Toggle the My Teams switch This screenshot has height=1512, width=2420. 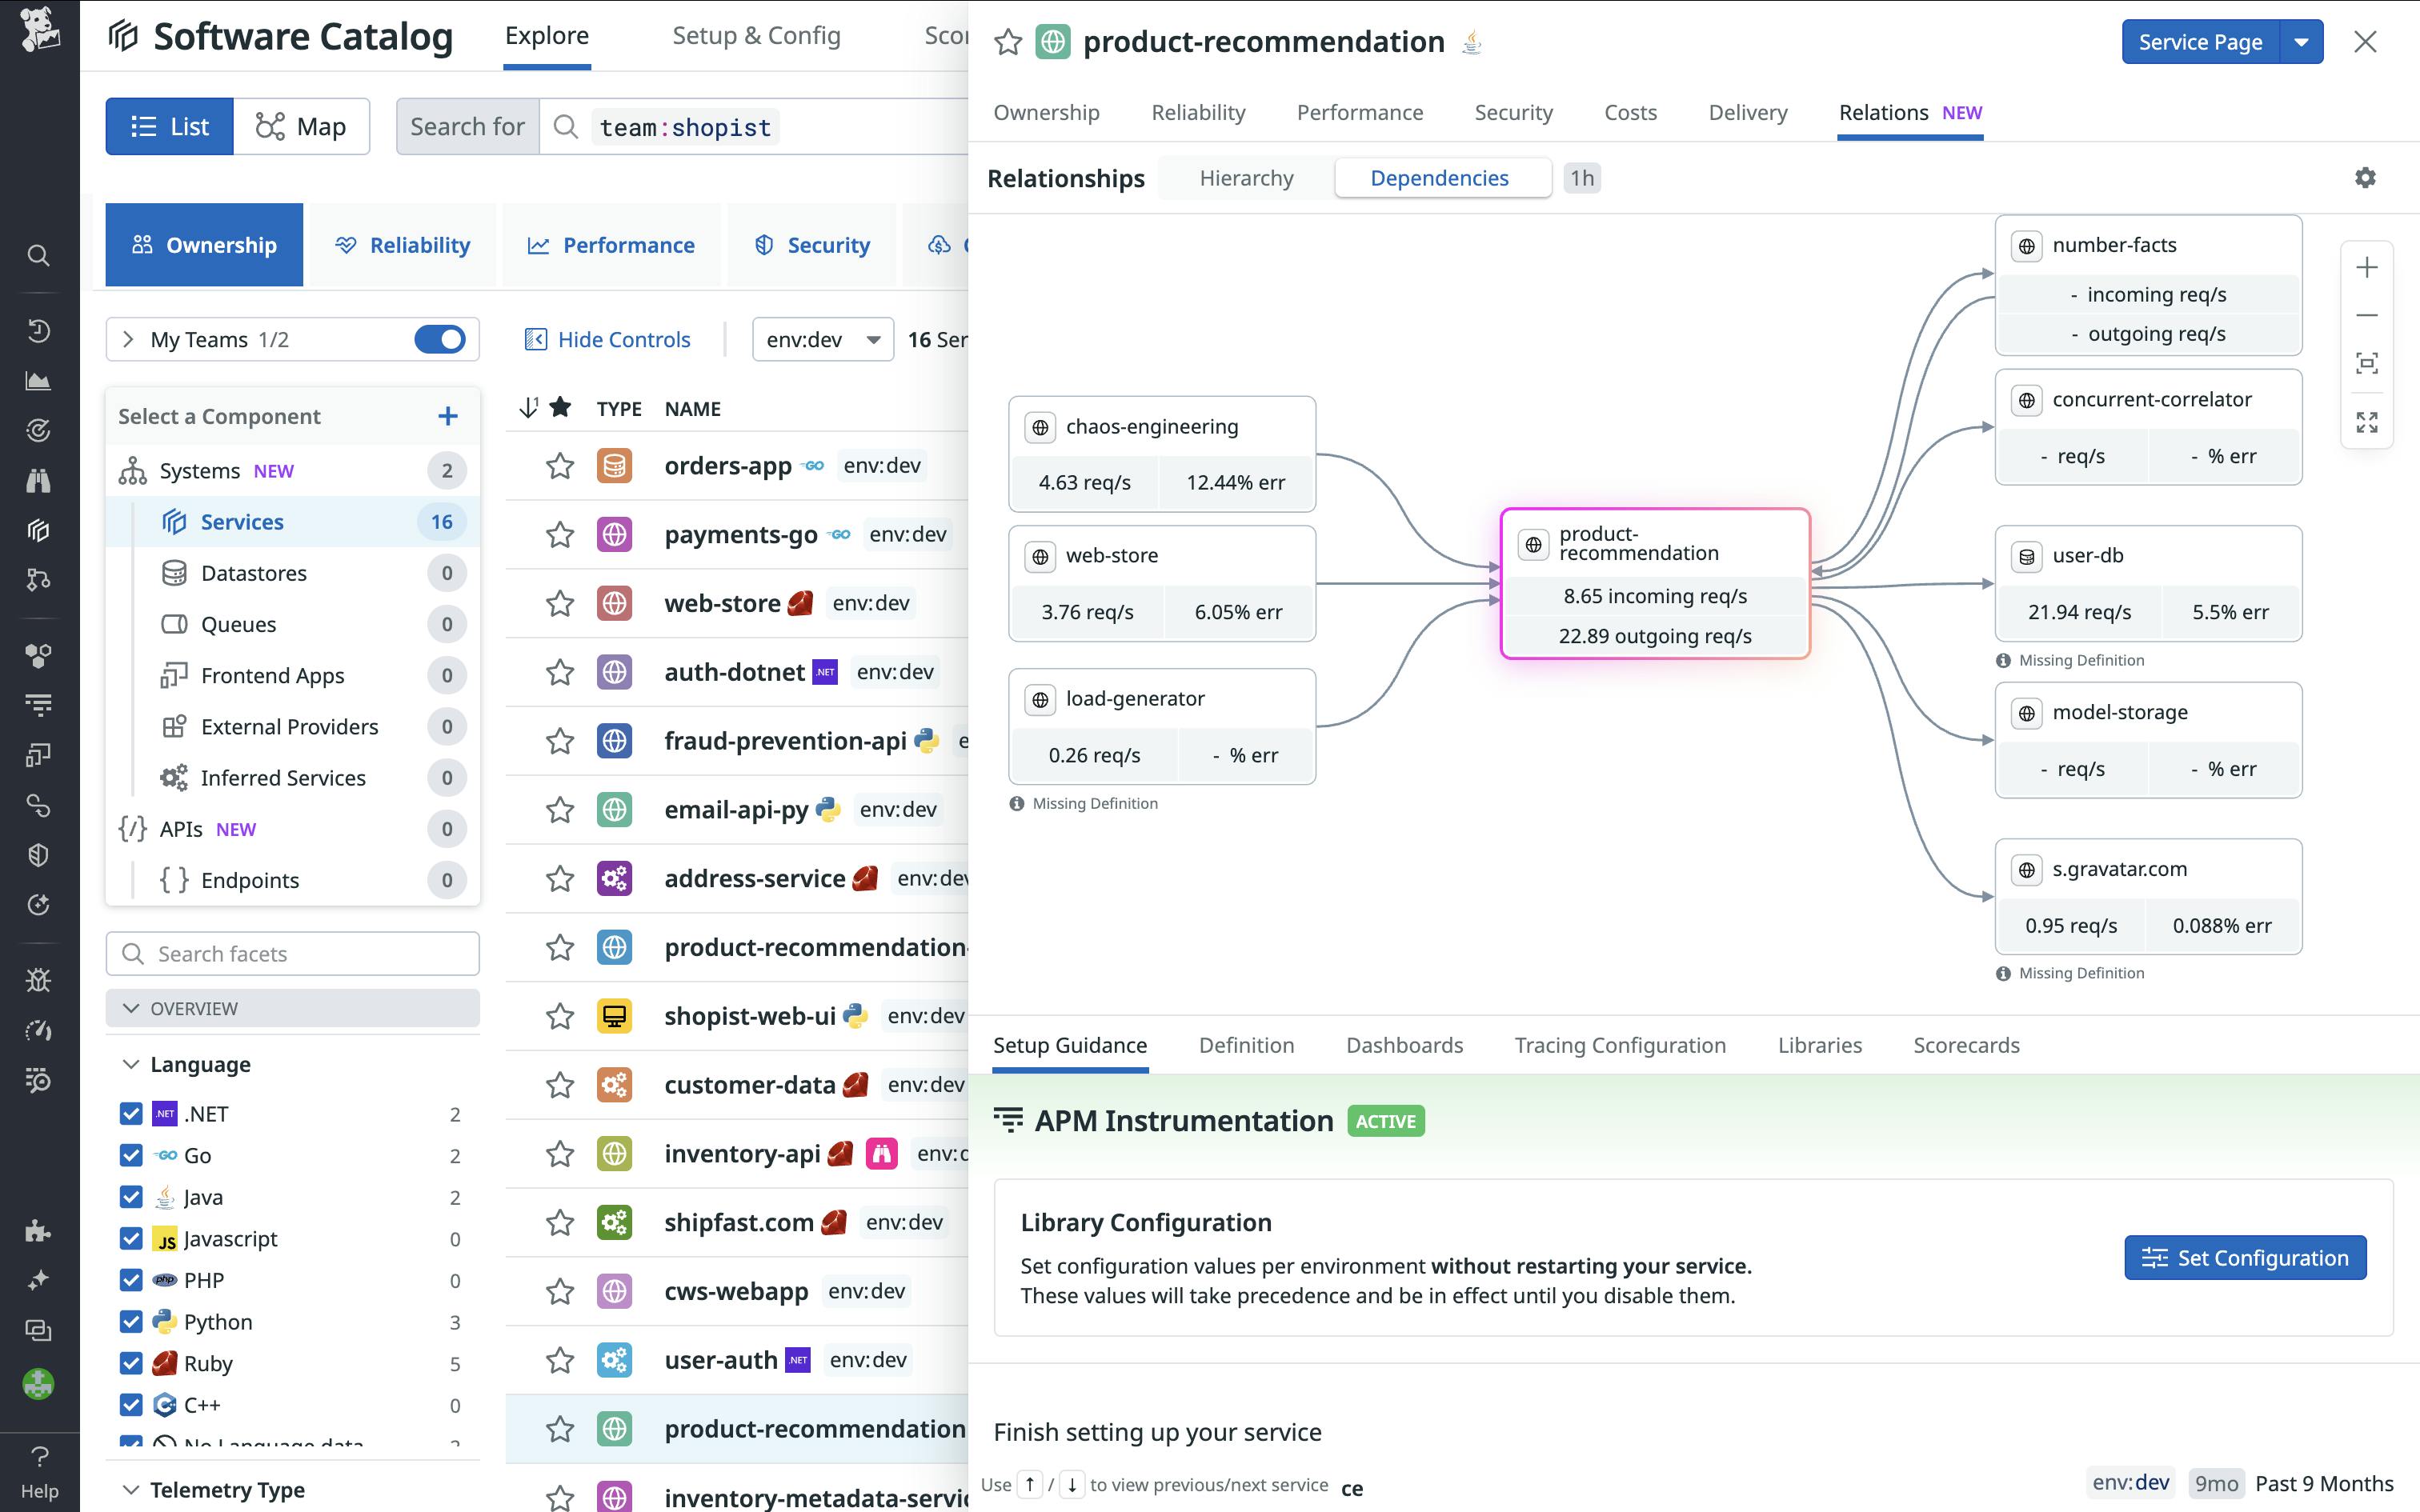[x=439, y=339]
